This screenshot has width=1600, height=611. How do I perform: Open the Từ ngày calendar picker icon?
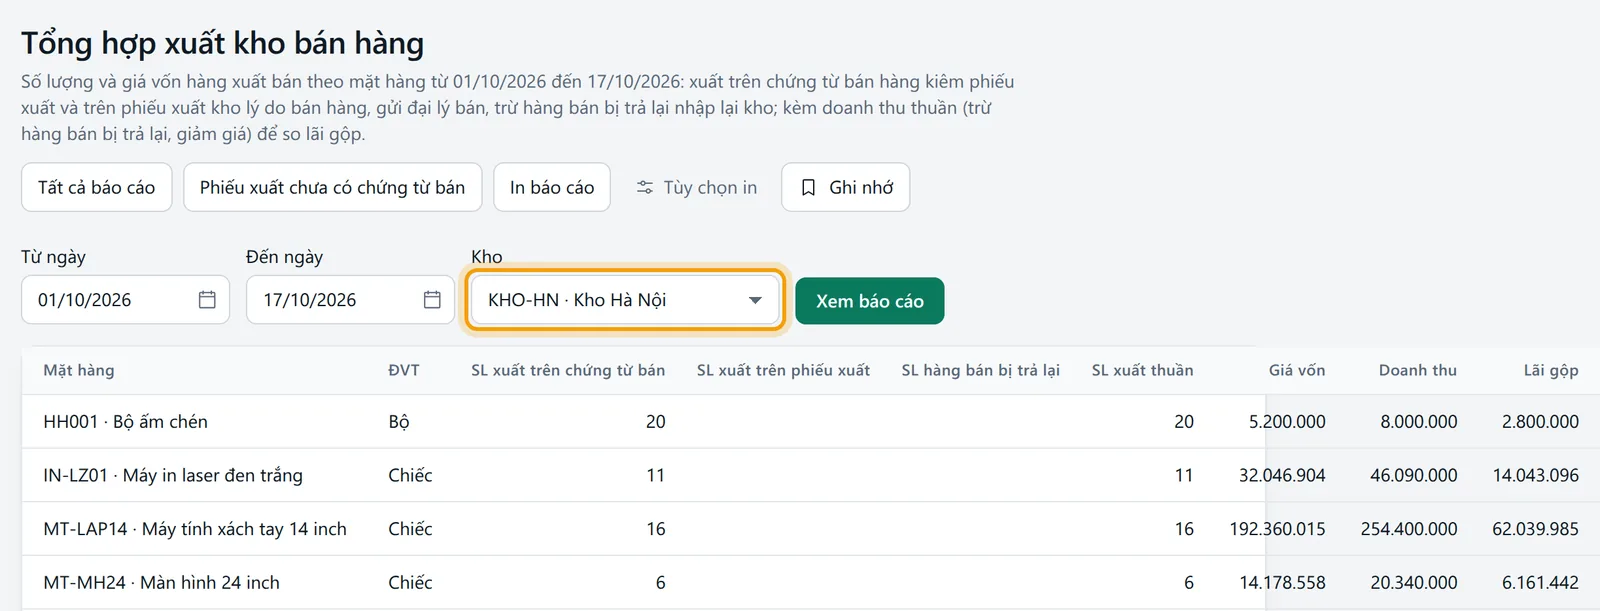pyautogui.click(x=207, y=300)
